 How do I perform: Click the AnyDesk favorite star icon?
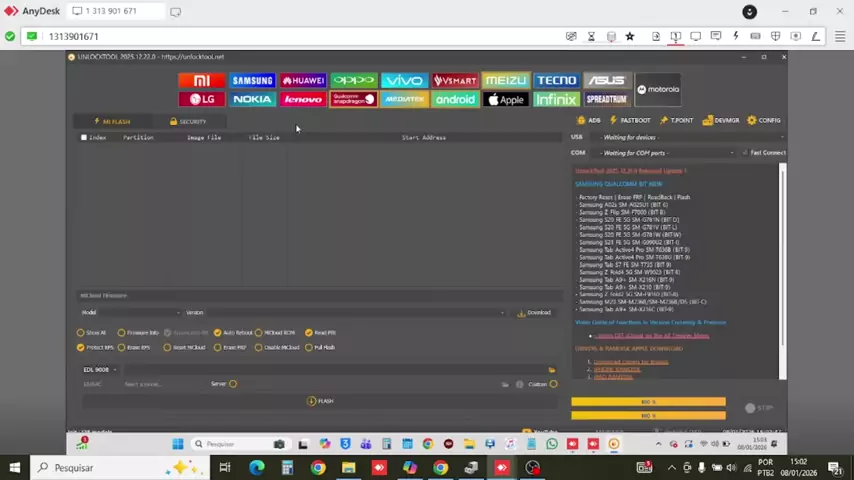[630, 37]
